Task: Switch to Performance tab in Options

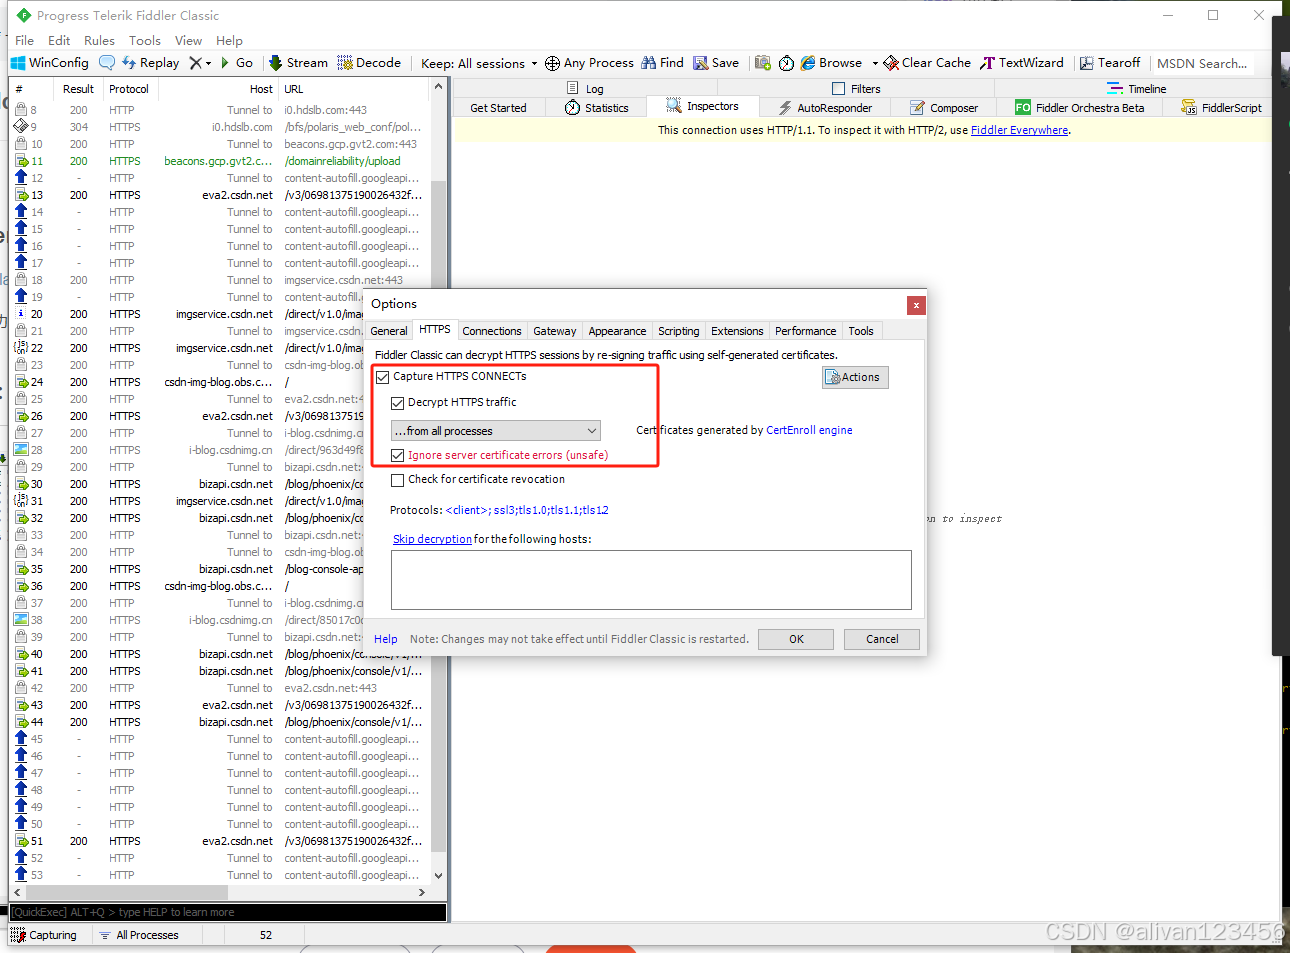Action: [806, 331]
